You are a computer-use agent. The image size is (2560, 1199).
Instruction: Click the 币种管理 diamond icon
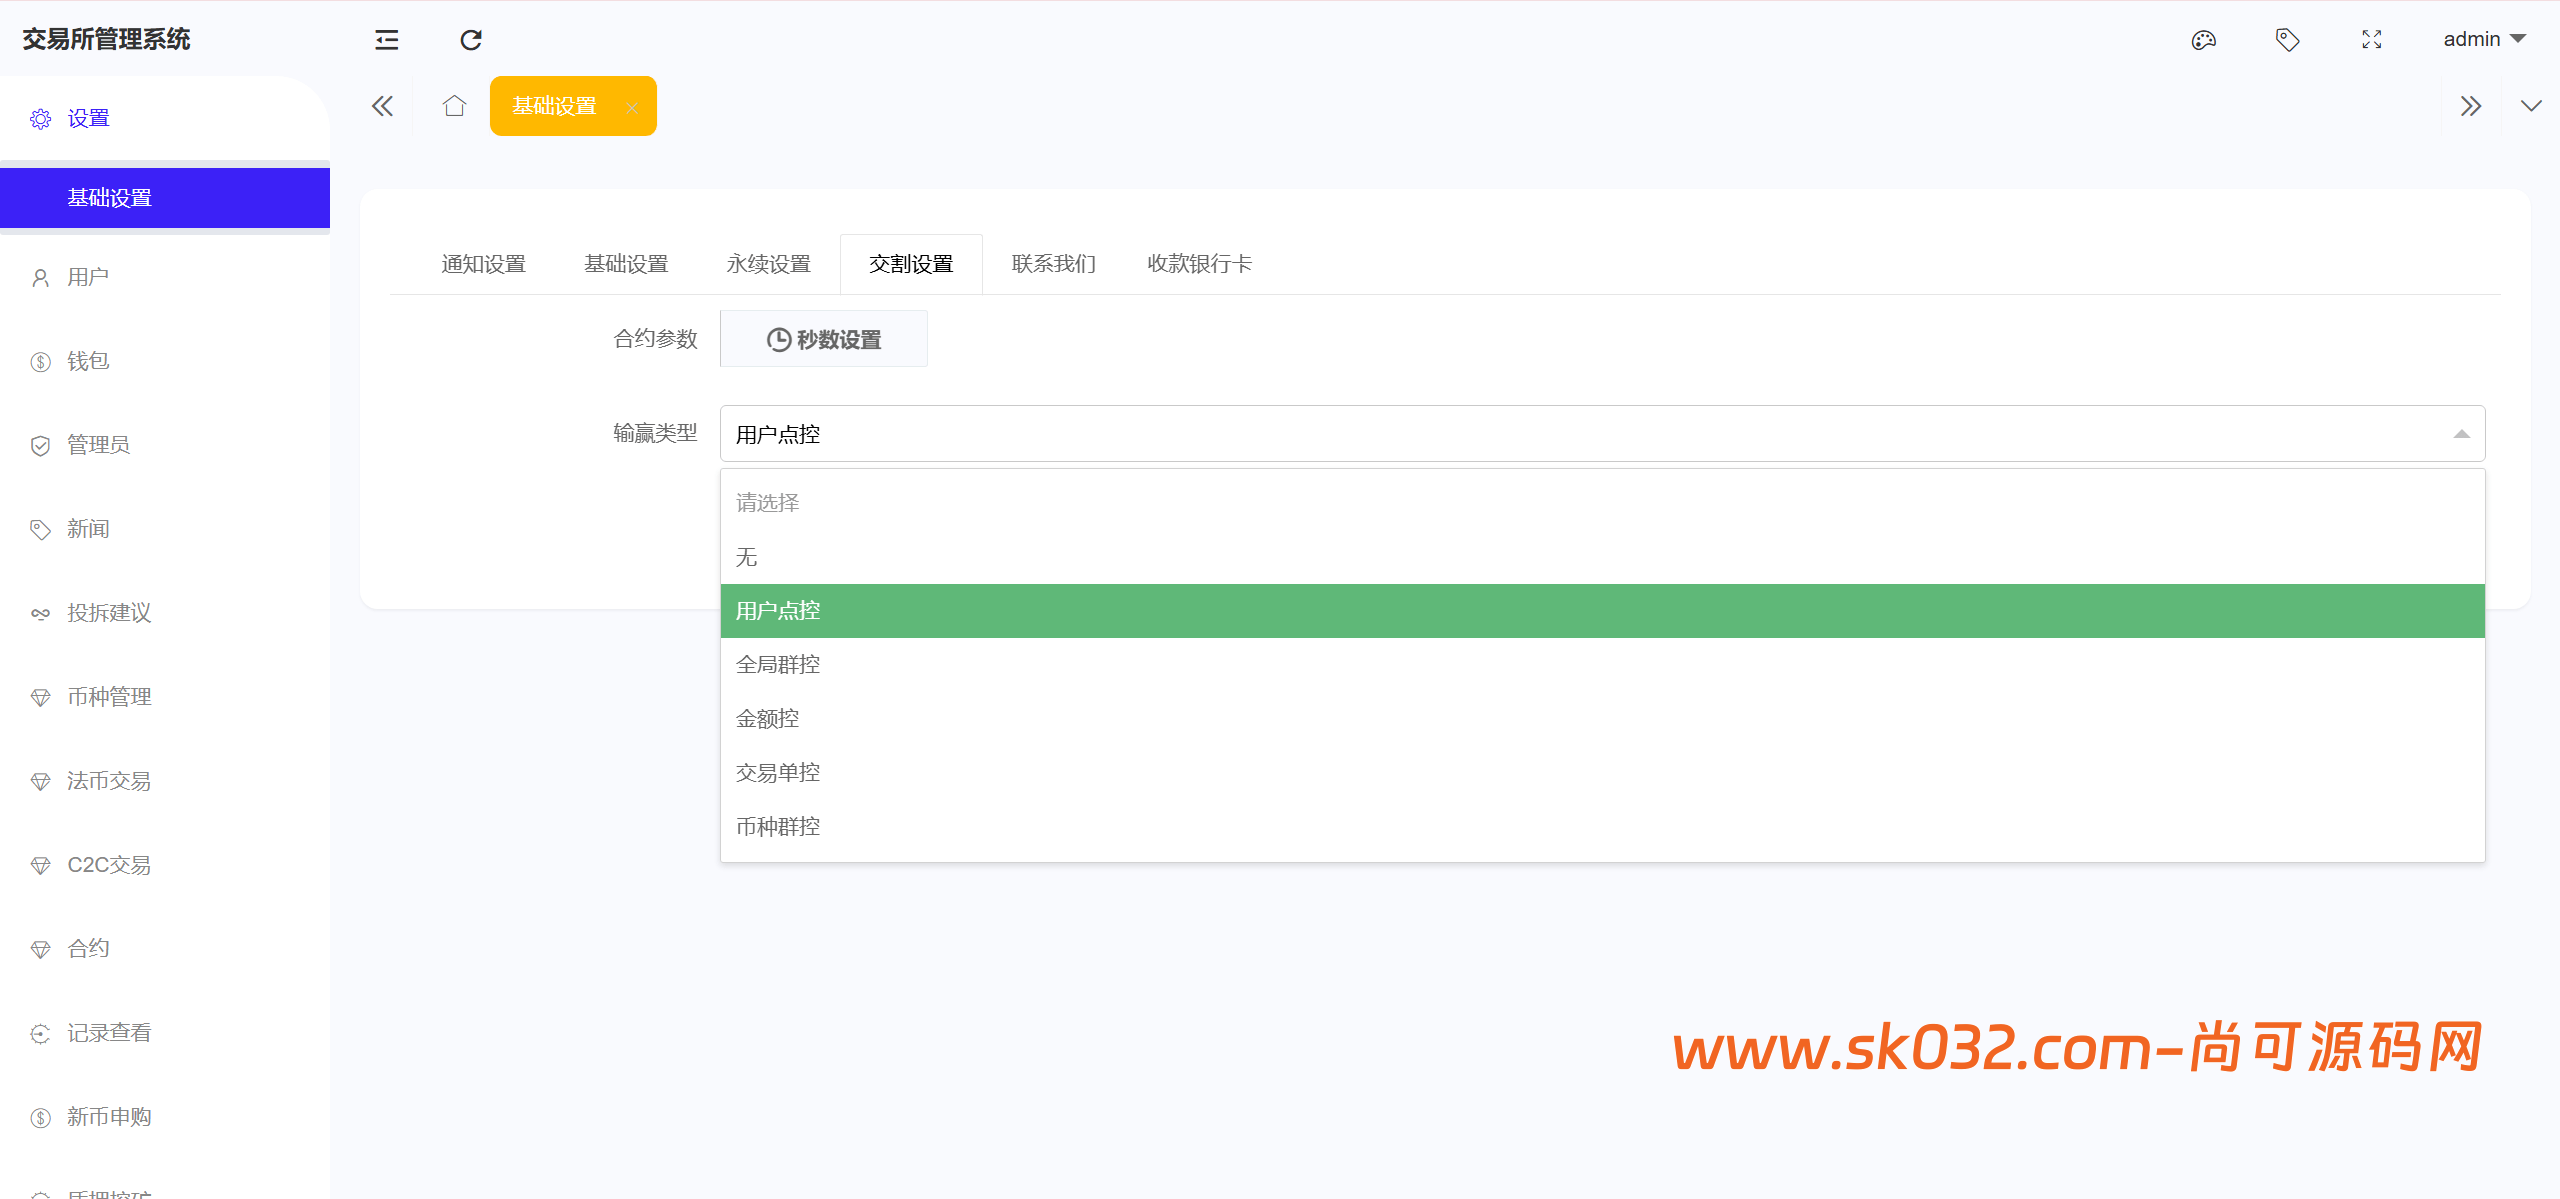[40, 697]
